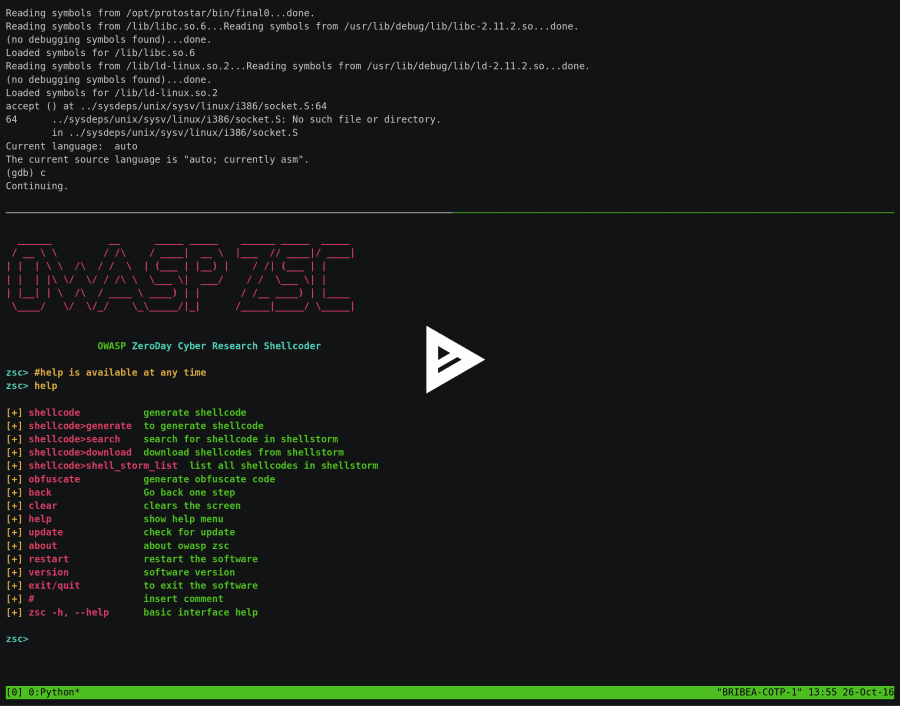Click the '/opt/protostar/bin/final0' symbols line
Screen dimensions: 900x706
[160, 13]
